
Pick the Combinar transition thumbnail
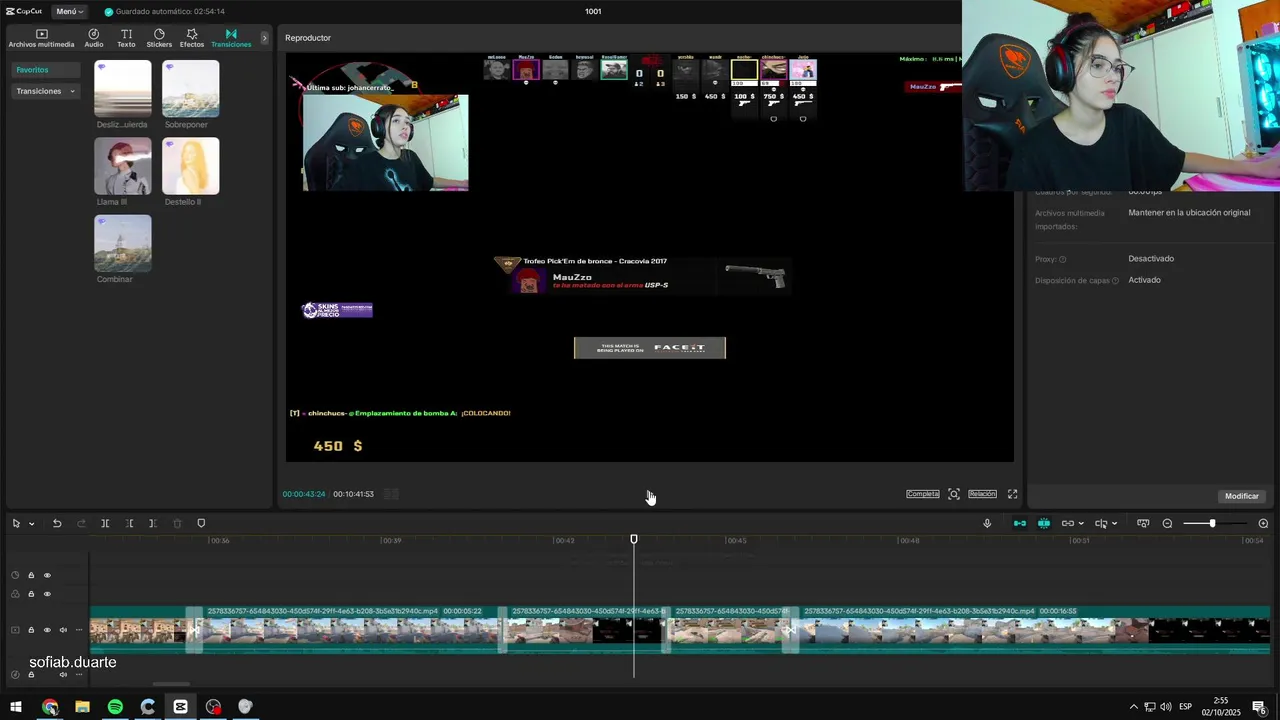coord(122,243)
